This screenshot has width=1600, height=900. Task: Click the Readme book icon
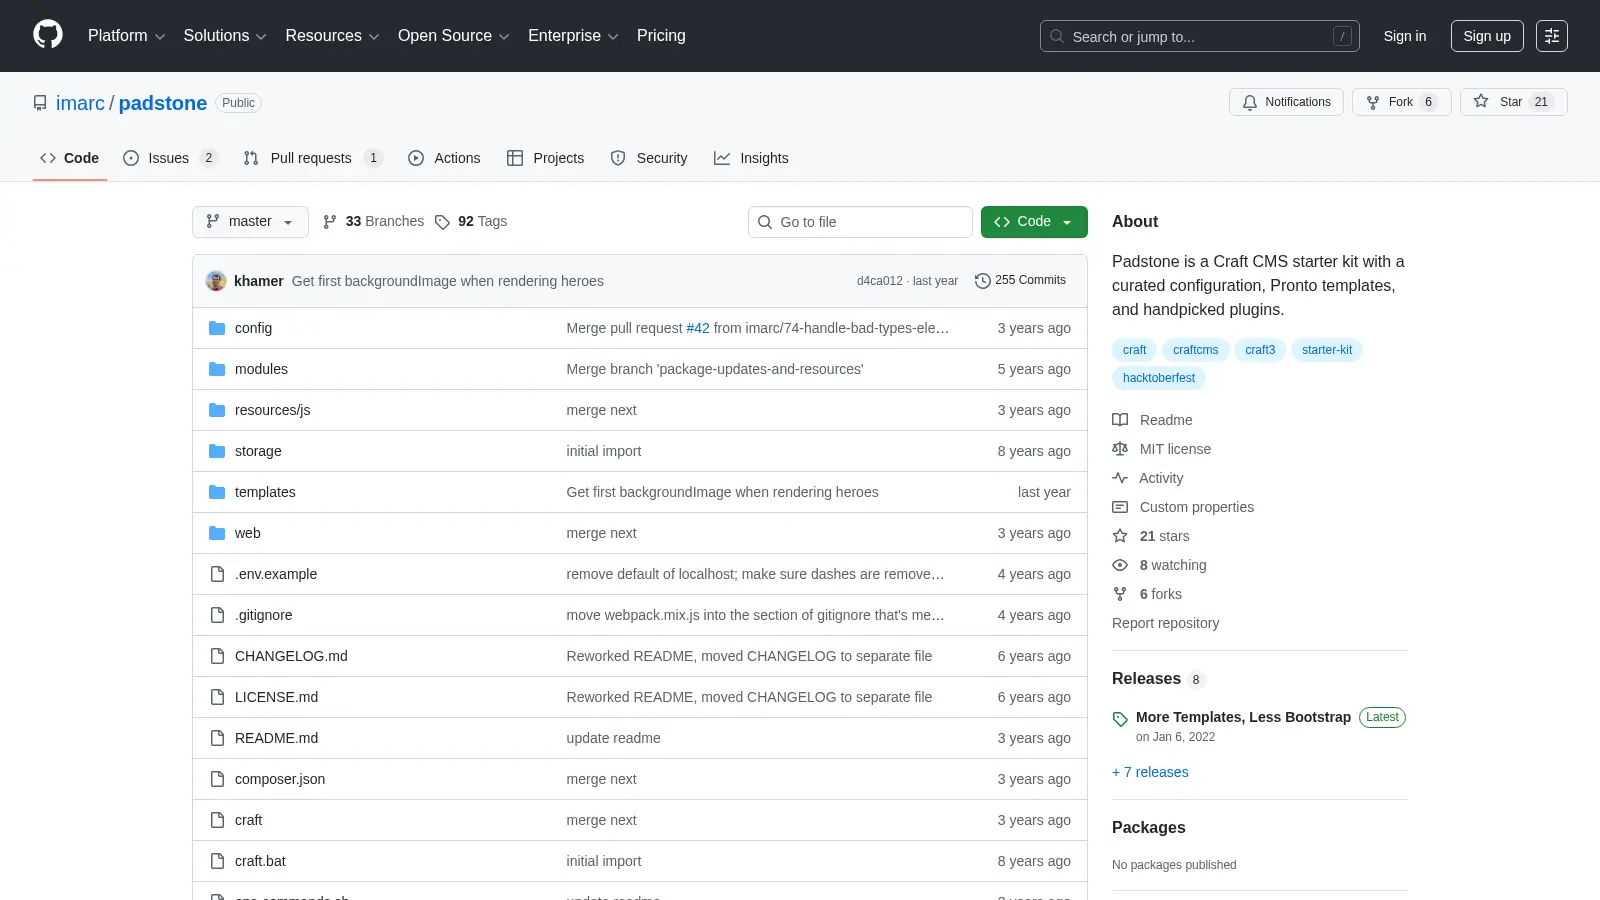pyautogui.click(x=1120, y=420)
